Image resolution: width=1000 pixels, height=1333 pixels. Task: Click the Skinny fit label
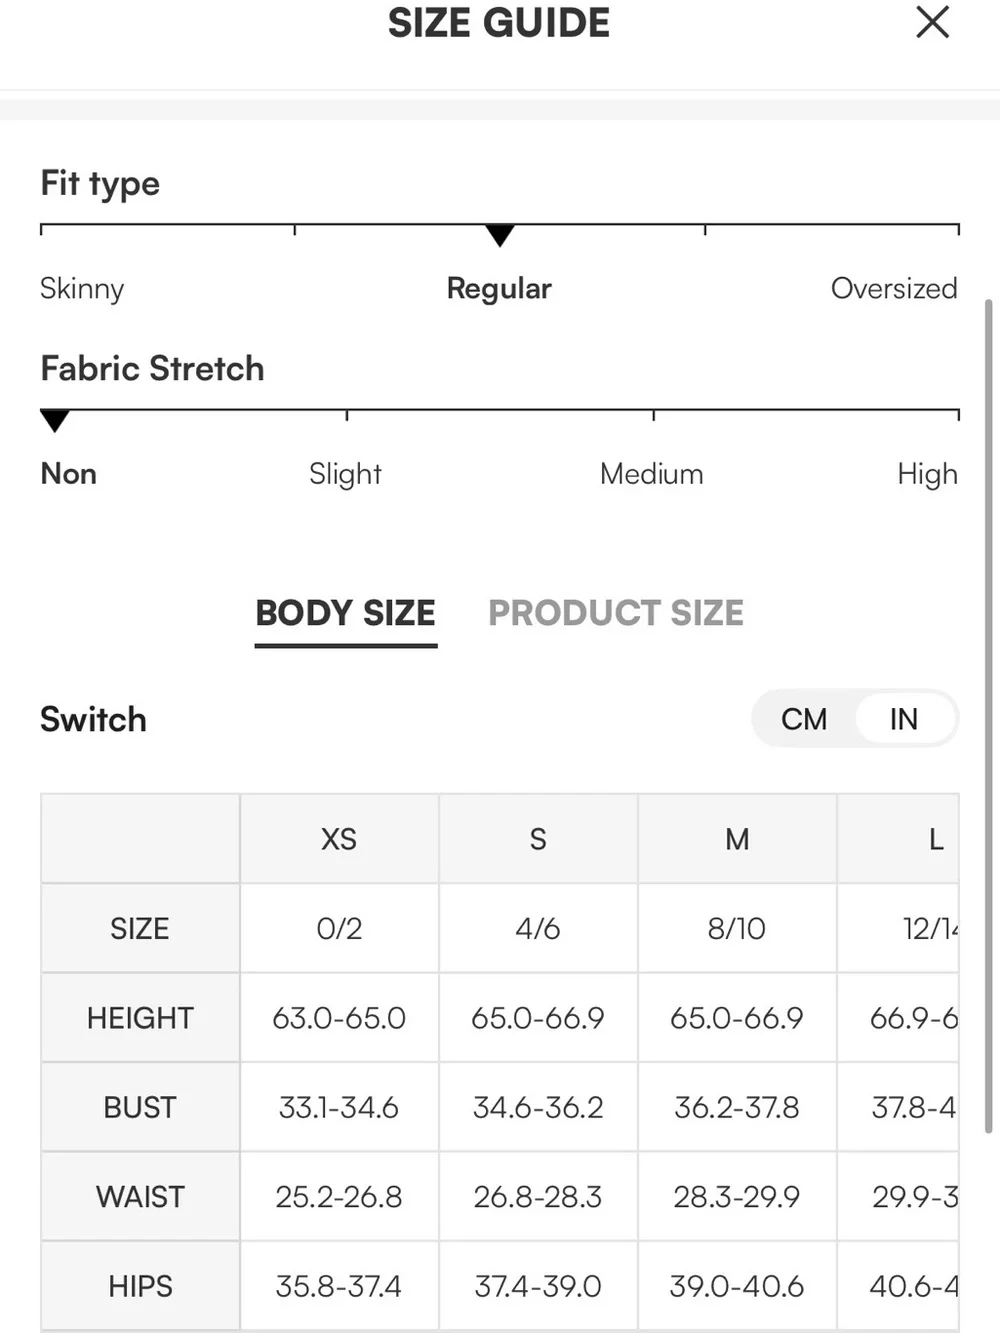point(82,288)
